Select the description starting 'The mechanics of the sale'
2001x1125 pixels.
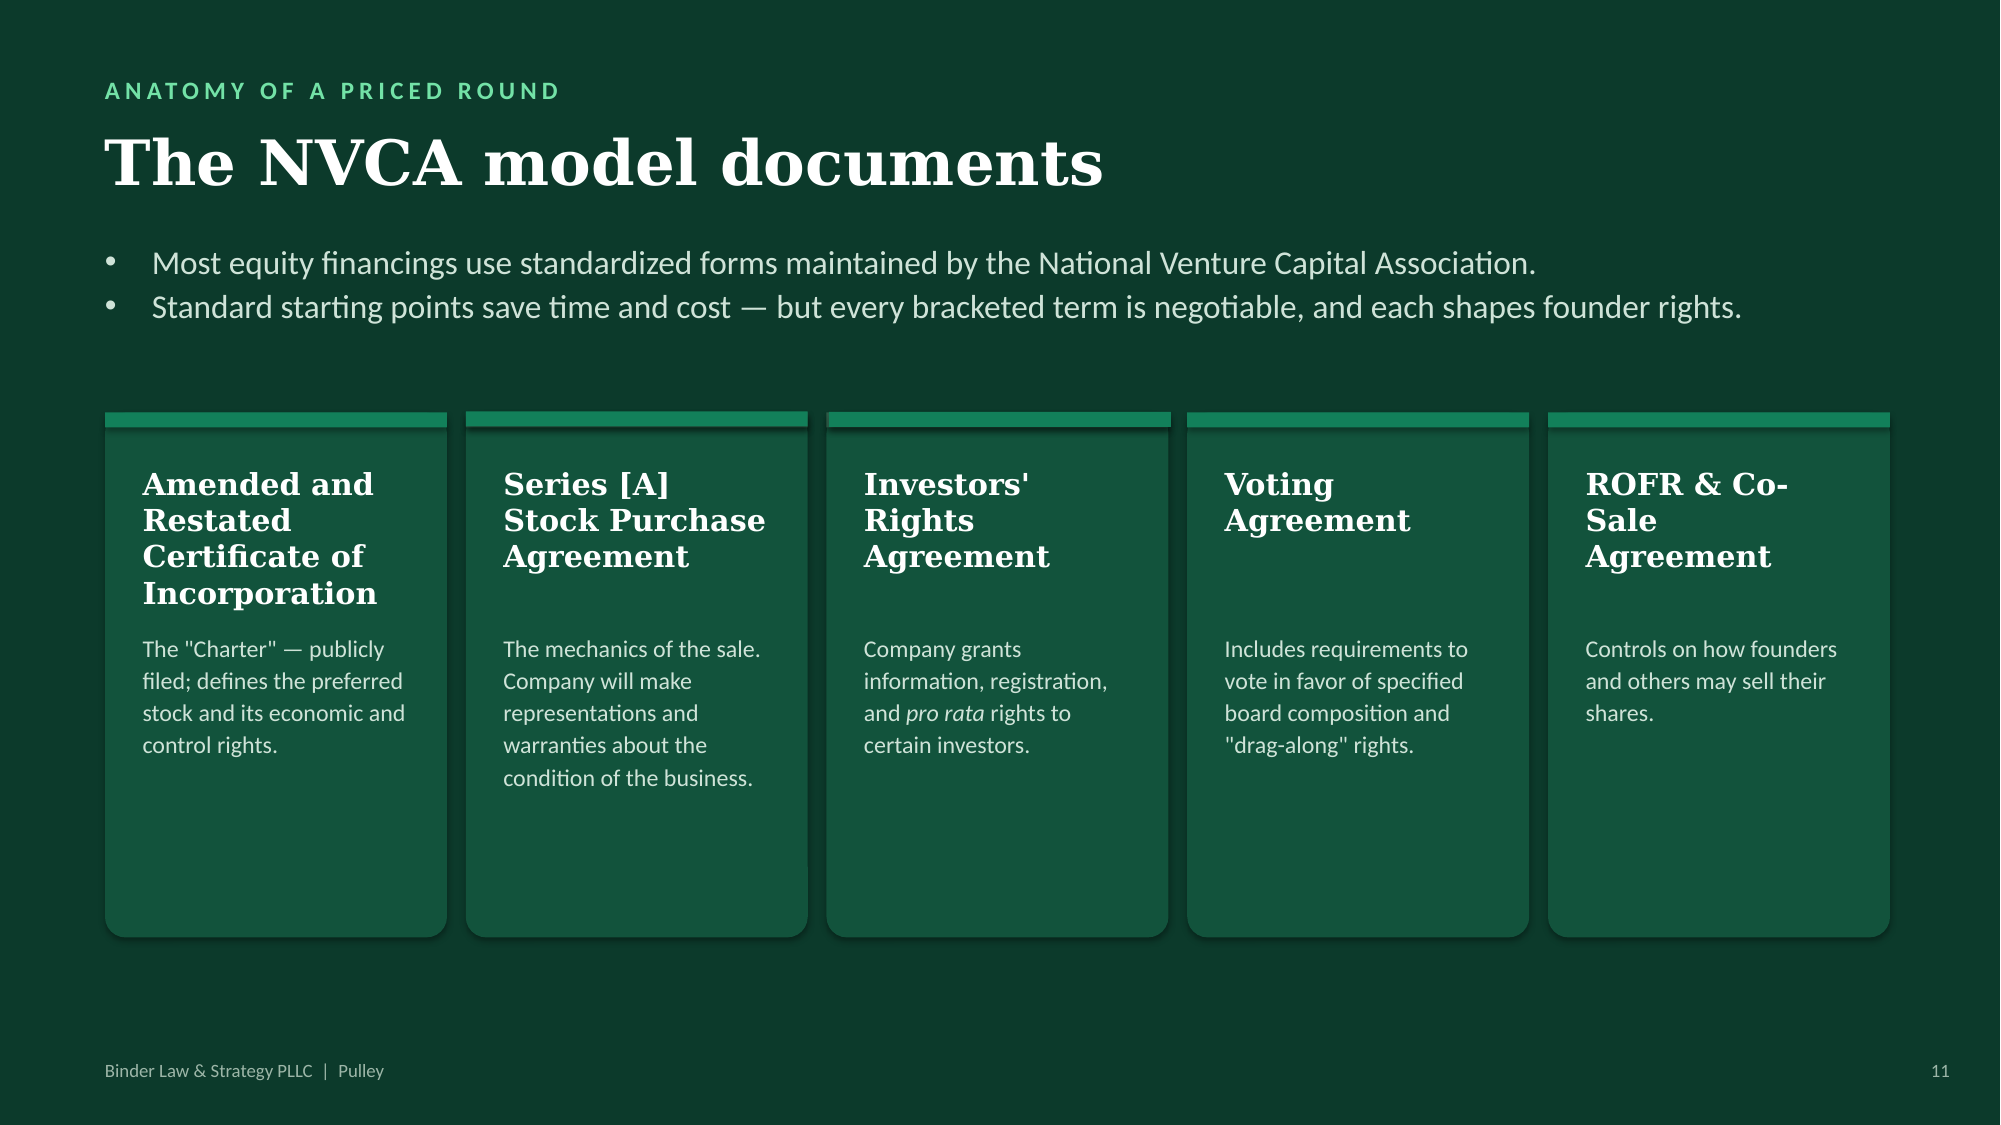(x=632, y=713)
